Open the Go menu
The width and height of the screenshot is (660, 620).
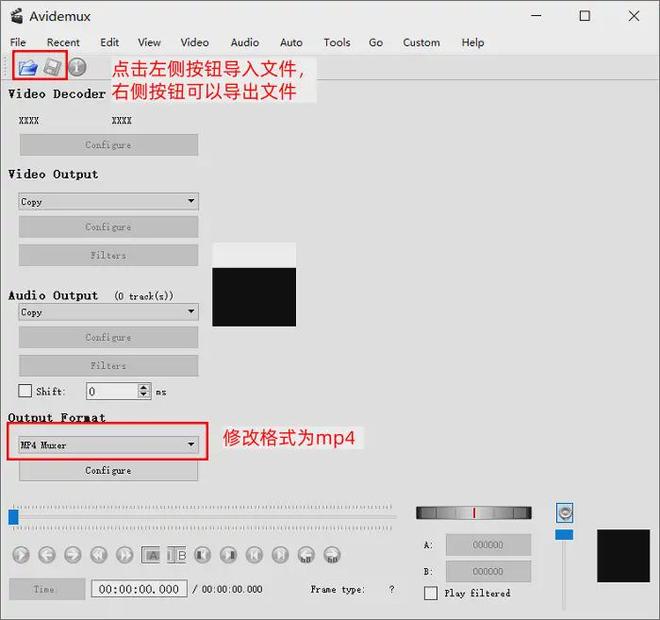(x=376, y=43)
